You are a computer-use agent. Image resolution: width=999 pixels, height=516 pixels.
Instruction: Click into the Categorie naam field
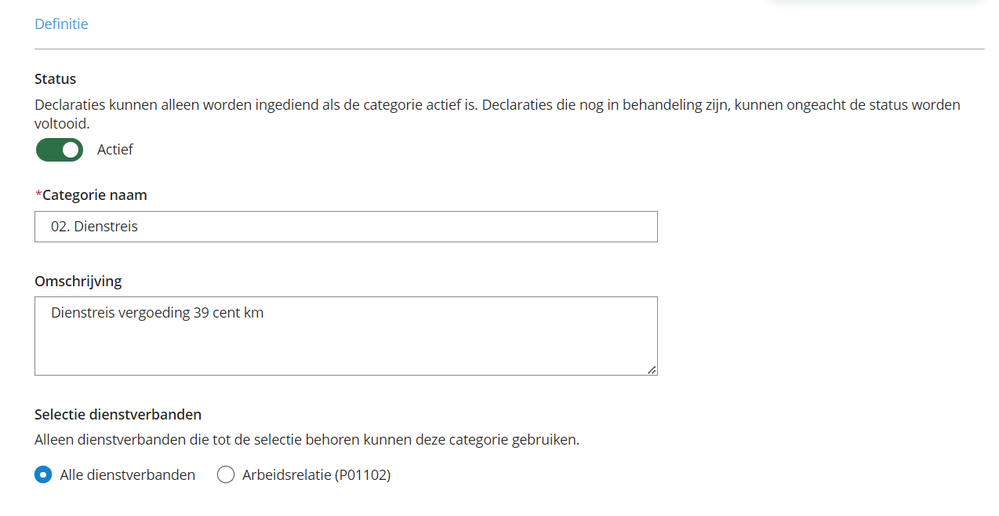coord(346,227)
